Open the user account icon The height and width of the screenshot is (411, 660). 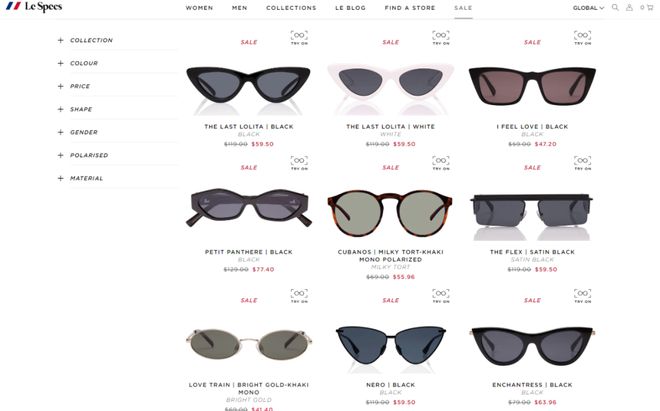(629, 8)
